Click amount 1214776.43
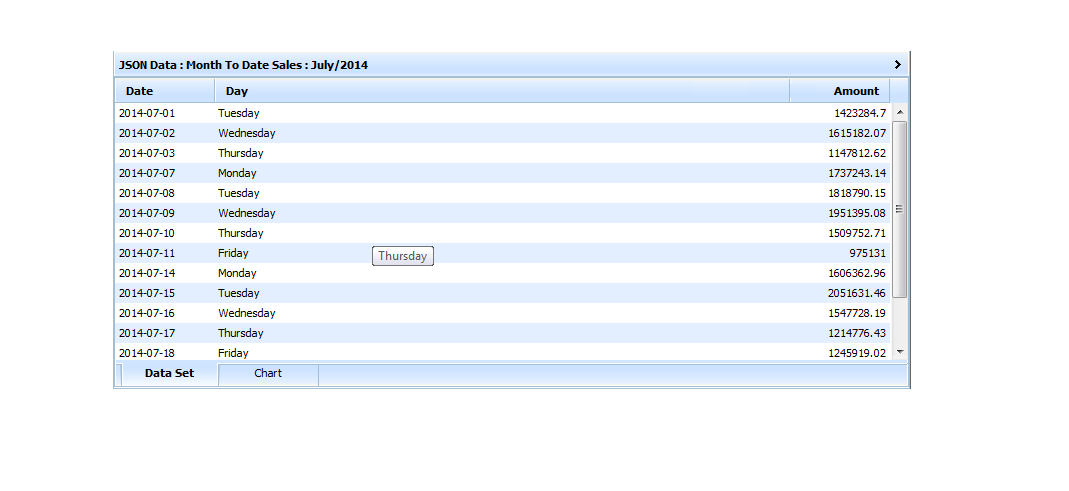Viewport: 1069px width, 491px height. [x=857, y=333]
